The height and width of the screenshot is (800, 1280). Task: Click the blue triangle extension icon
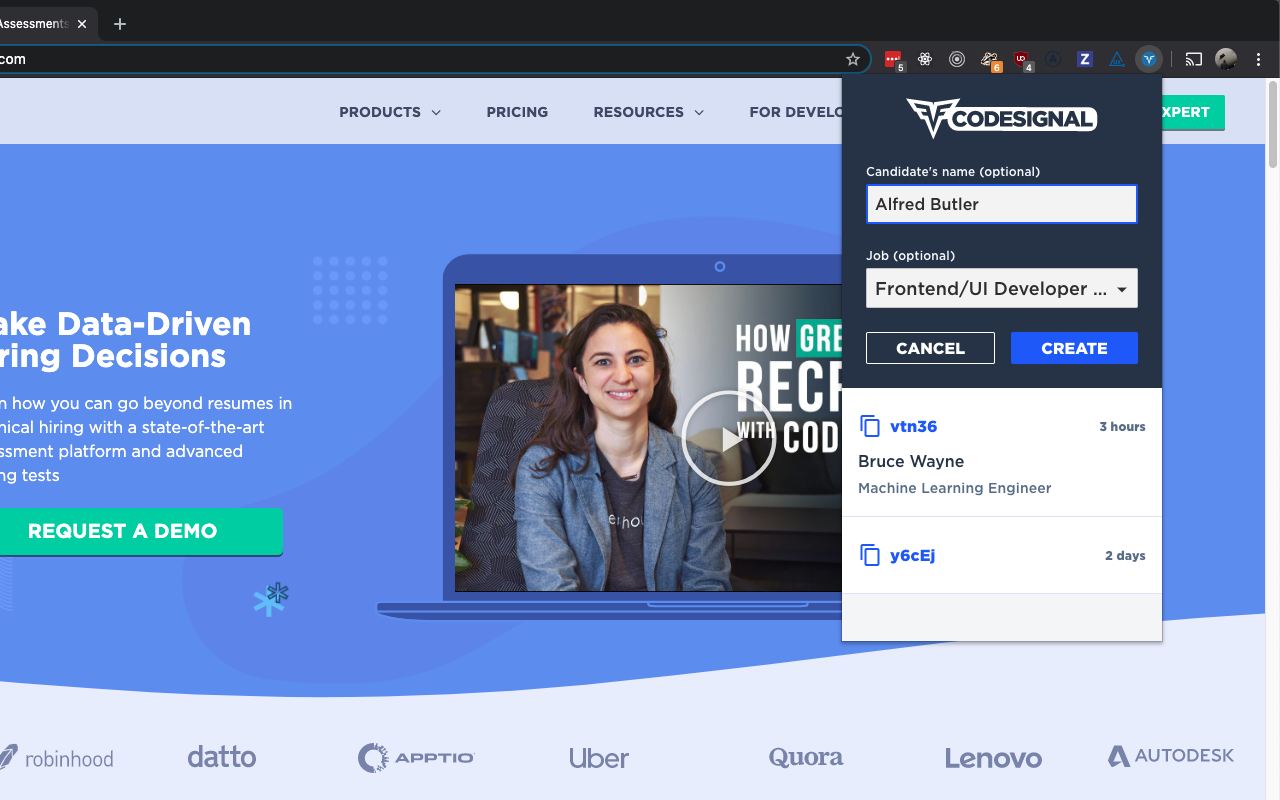[1117, 59]
